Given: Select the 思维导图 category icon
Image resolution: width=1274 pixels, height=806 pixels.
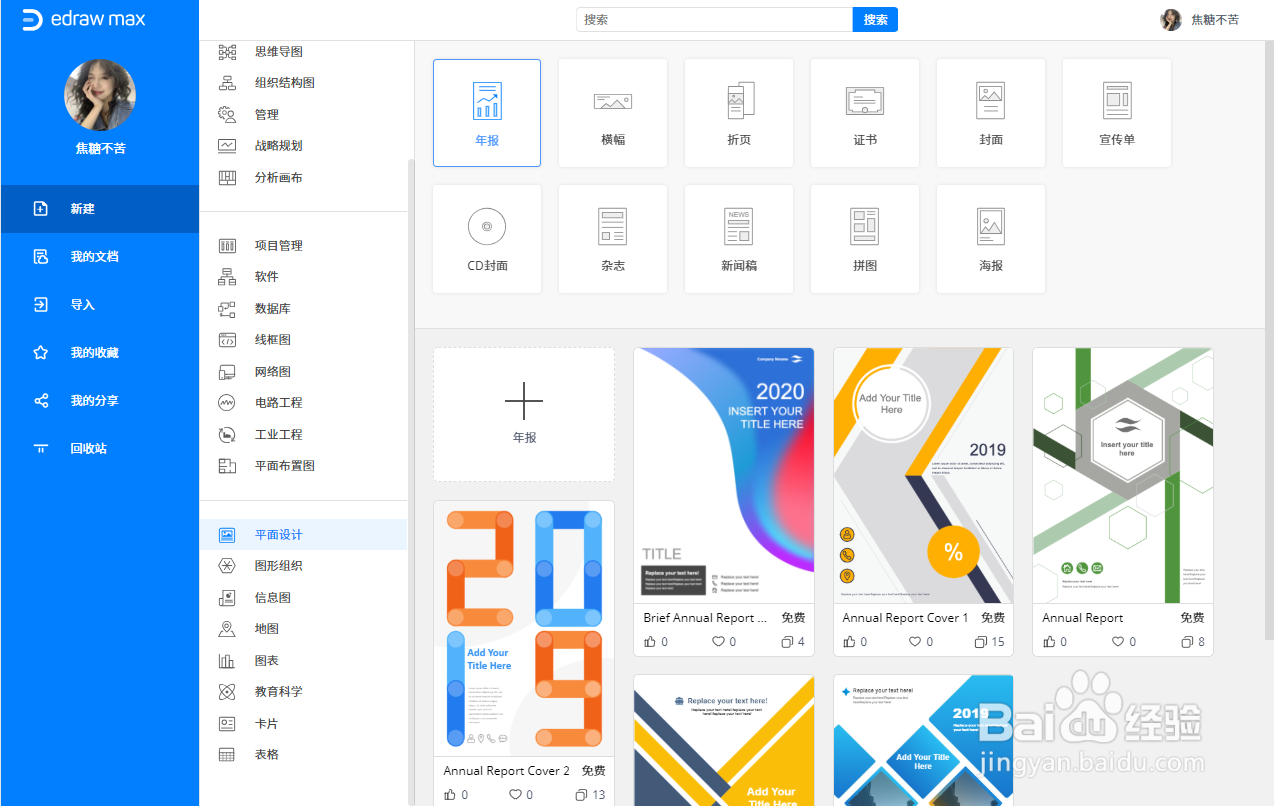Looking at the screenshot, I should click(228, 51).
